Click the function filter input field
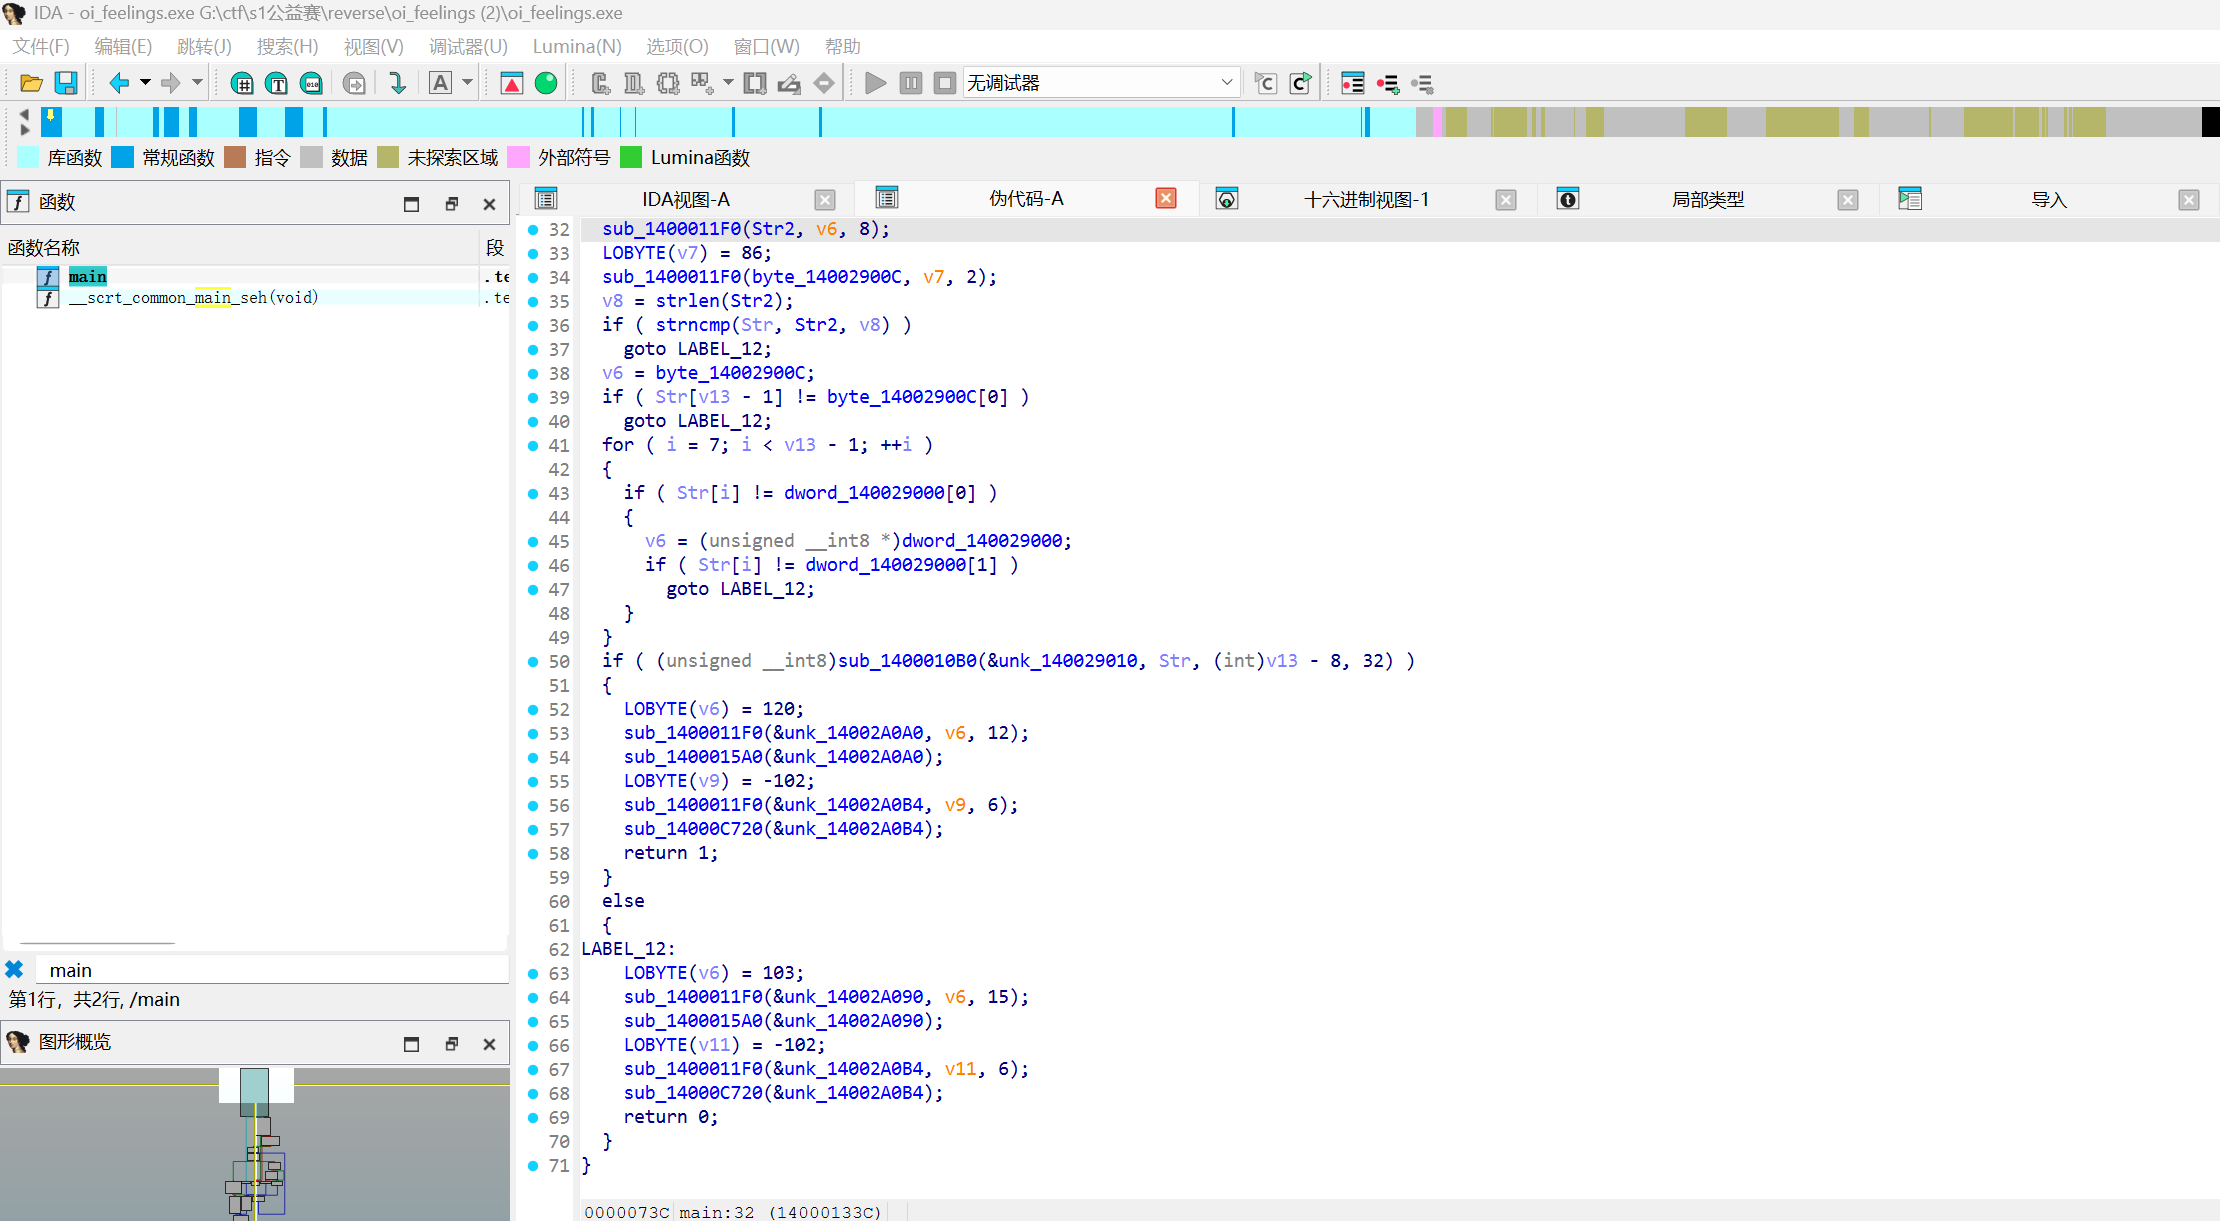Screen dimensions: 2220x1221 (270, 970)
